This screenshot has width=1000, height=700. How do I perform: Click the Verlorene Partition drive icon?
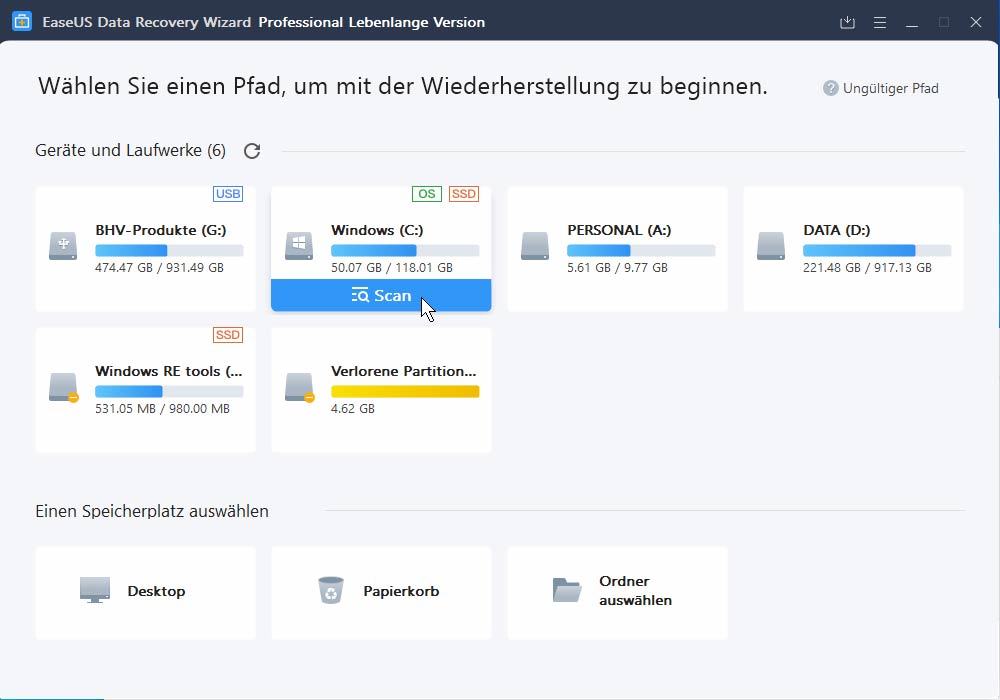click(x=299, y=387)
